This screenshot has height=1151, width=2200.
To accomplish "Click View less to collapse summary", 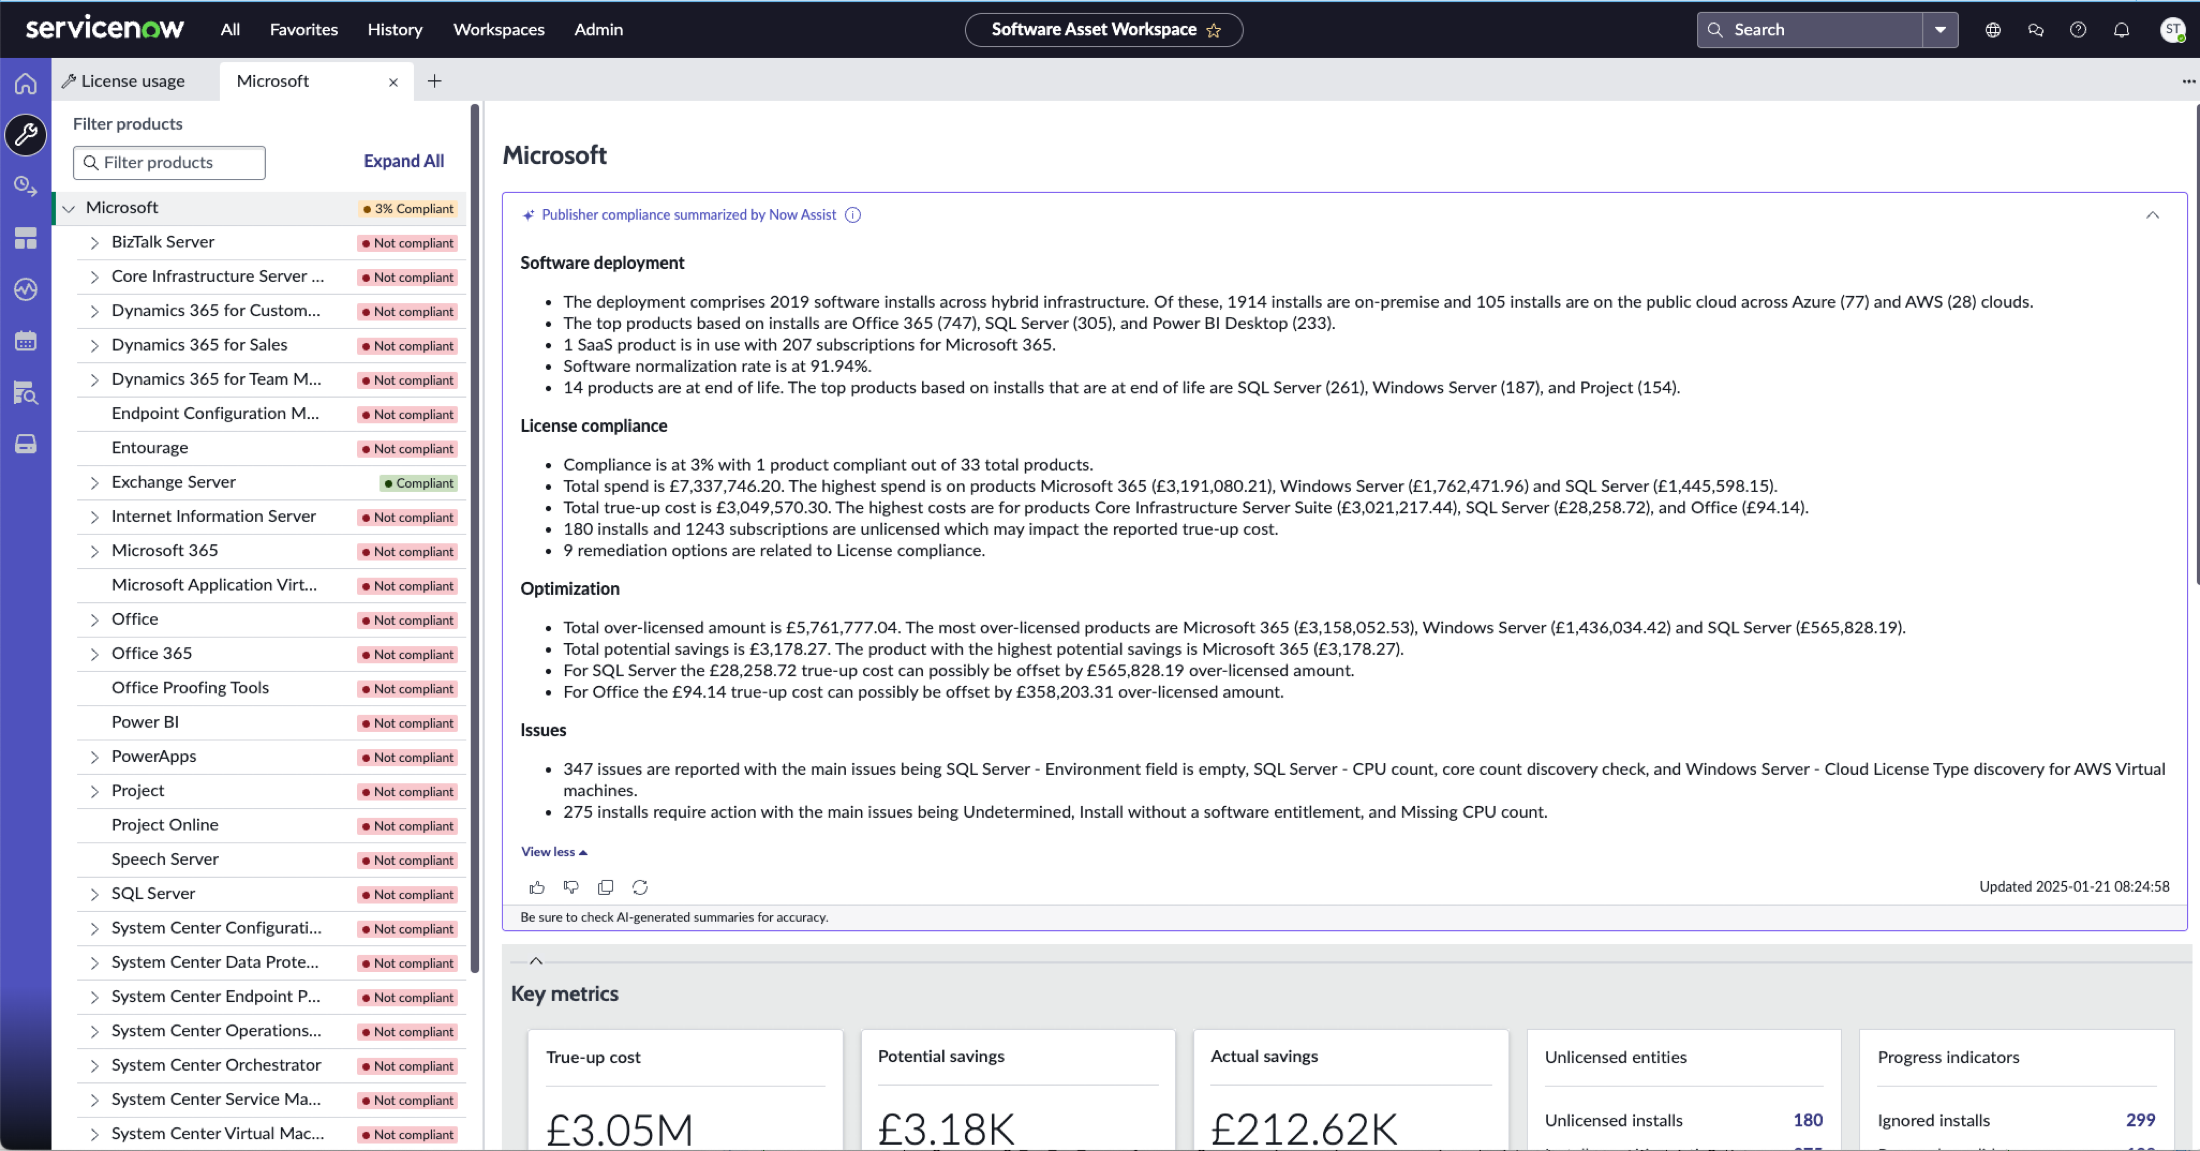I will [x=554, y=852].
